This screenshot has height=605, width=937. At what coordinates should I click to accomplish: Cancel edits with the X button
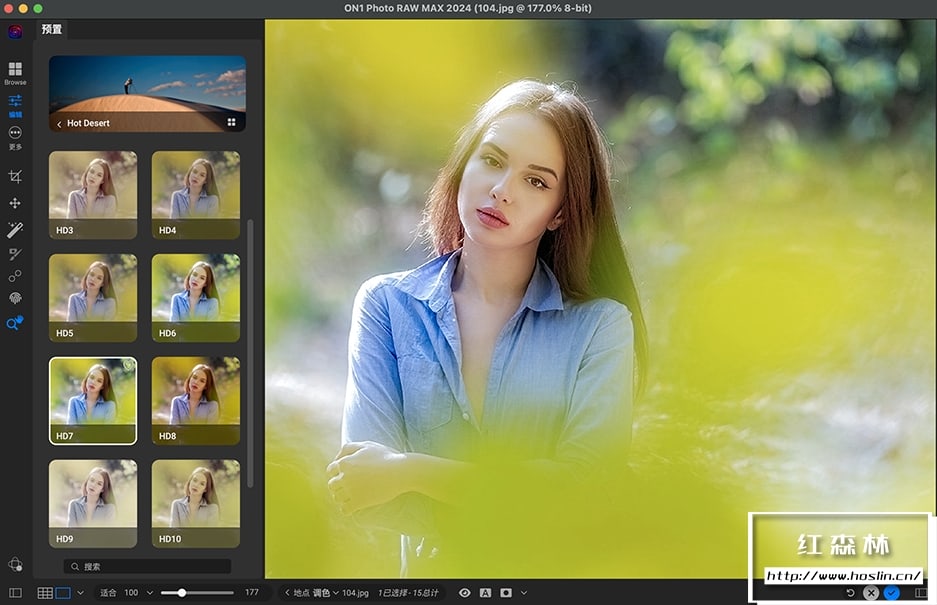(x=871, y=593)
